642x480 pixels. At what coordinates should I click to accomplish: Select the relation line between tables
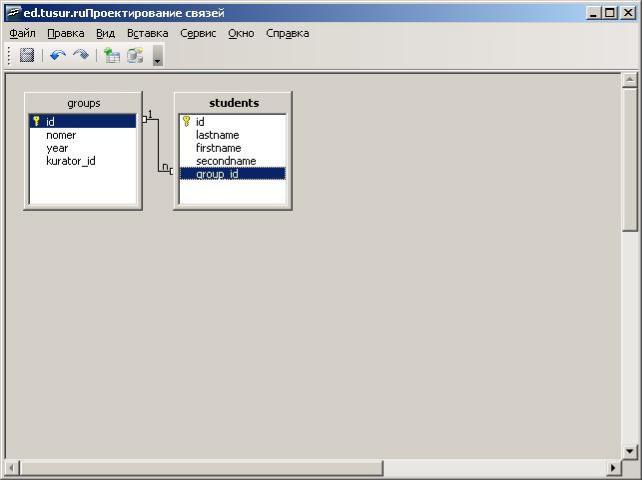(x=158, y=145)
